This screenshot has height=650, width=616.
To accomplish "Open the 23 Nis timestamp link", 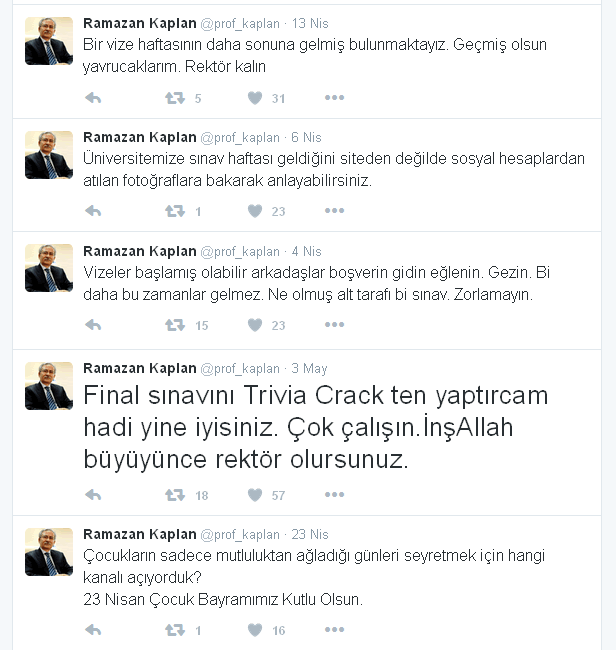I will [310, 534].
